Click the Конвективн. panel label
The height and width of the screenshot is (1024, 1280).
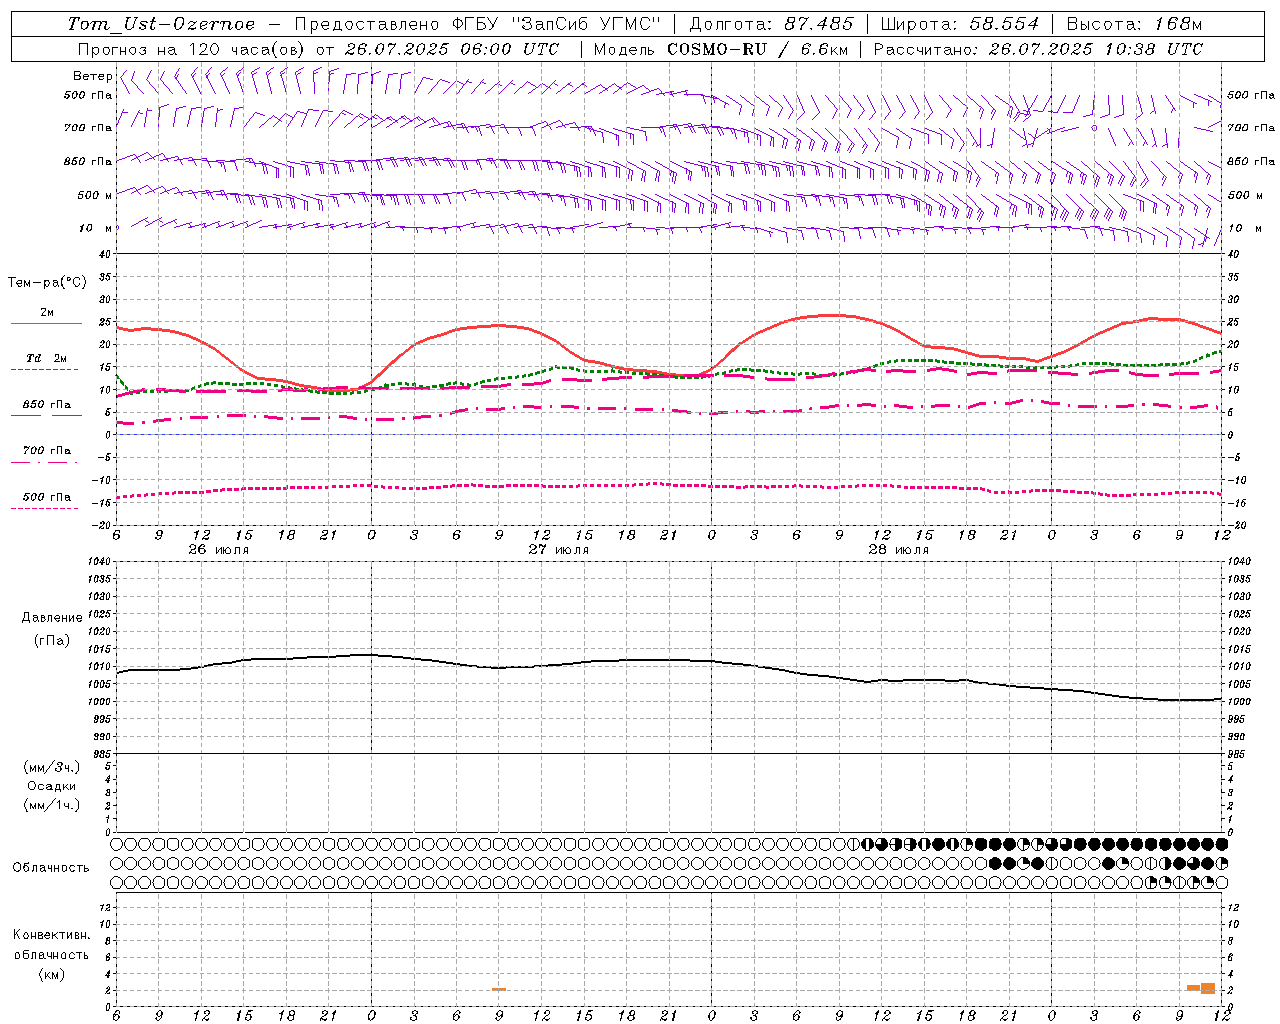[51, 935]
